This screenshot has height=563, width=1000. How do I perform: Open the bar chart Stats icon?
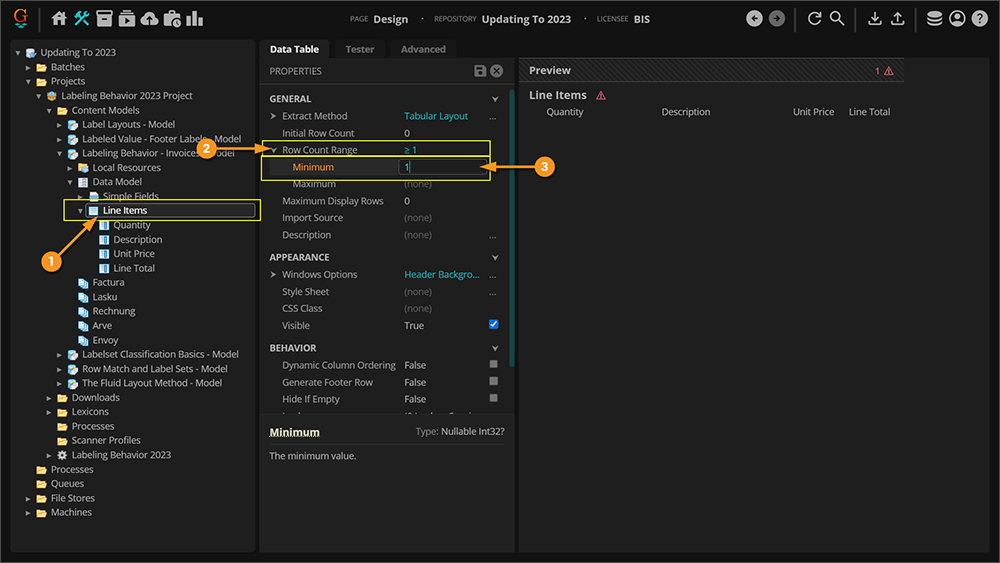coord(194,19)
